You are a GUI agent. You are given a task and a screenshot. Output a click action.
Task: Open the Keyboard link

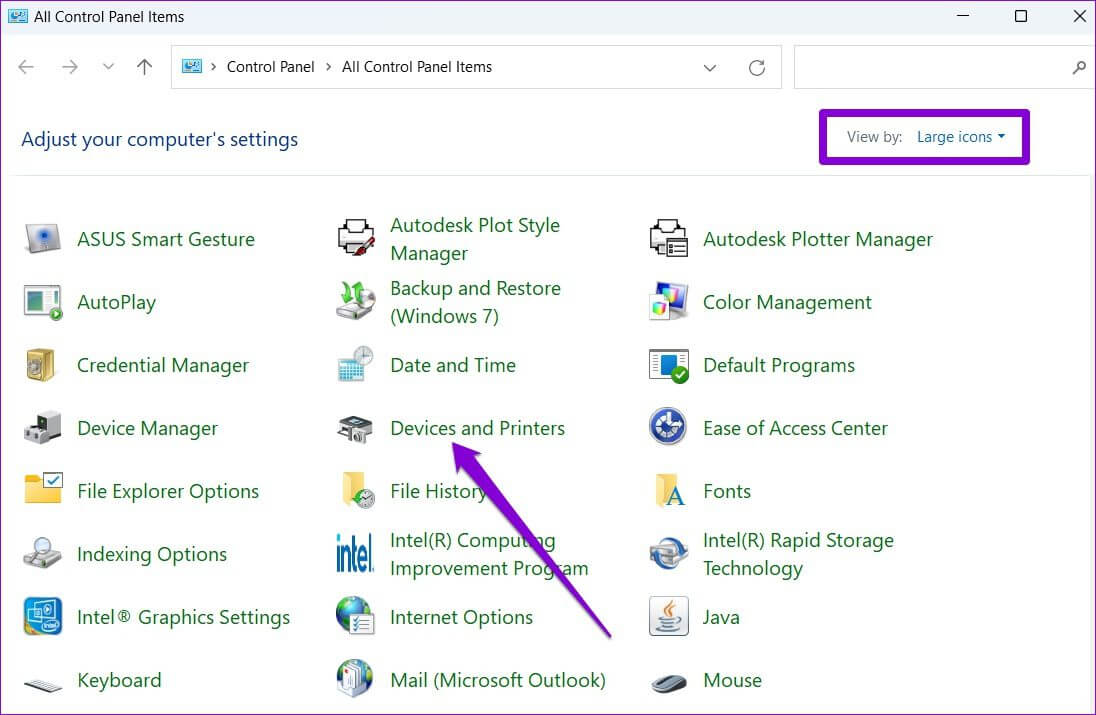tap(119, 679)
